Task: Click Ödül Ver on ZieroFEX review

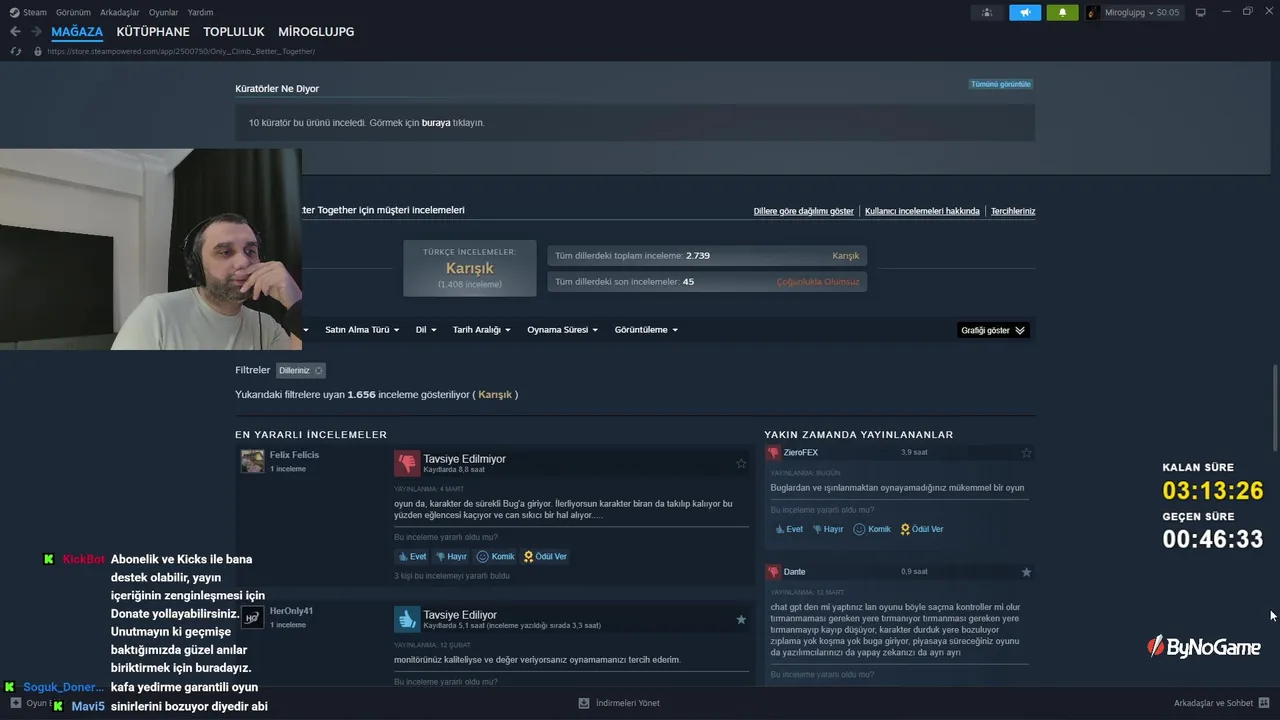Action: point(922,529)
